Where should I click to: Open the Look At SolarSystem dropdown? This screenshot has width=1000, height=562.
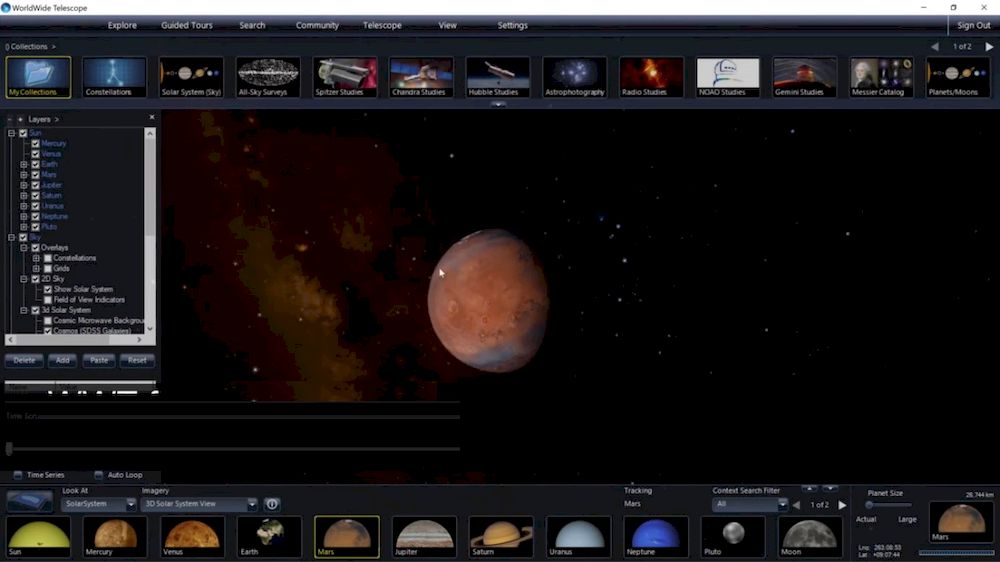pyautogui.click(x=99, y=504)
